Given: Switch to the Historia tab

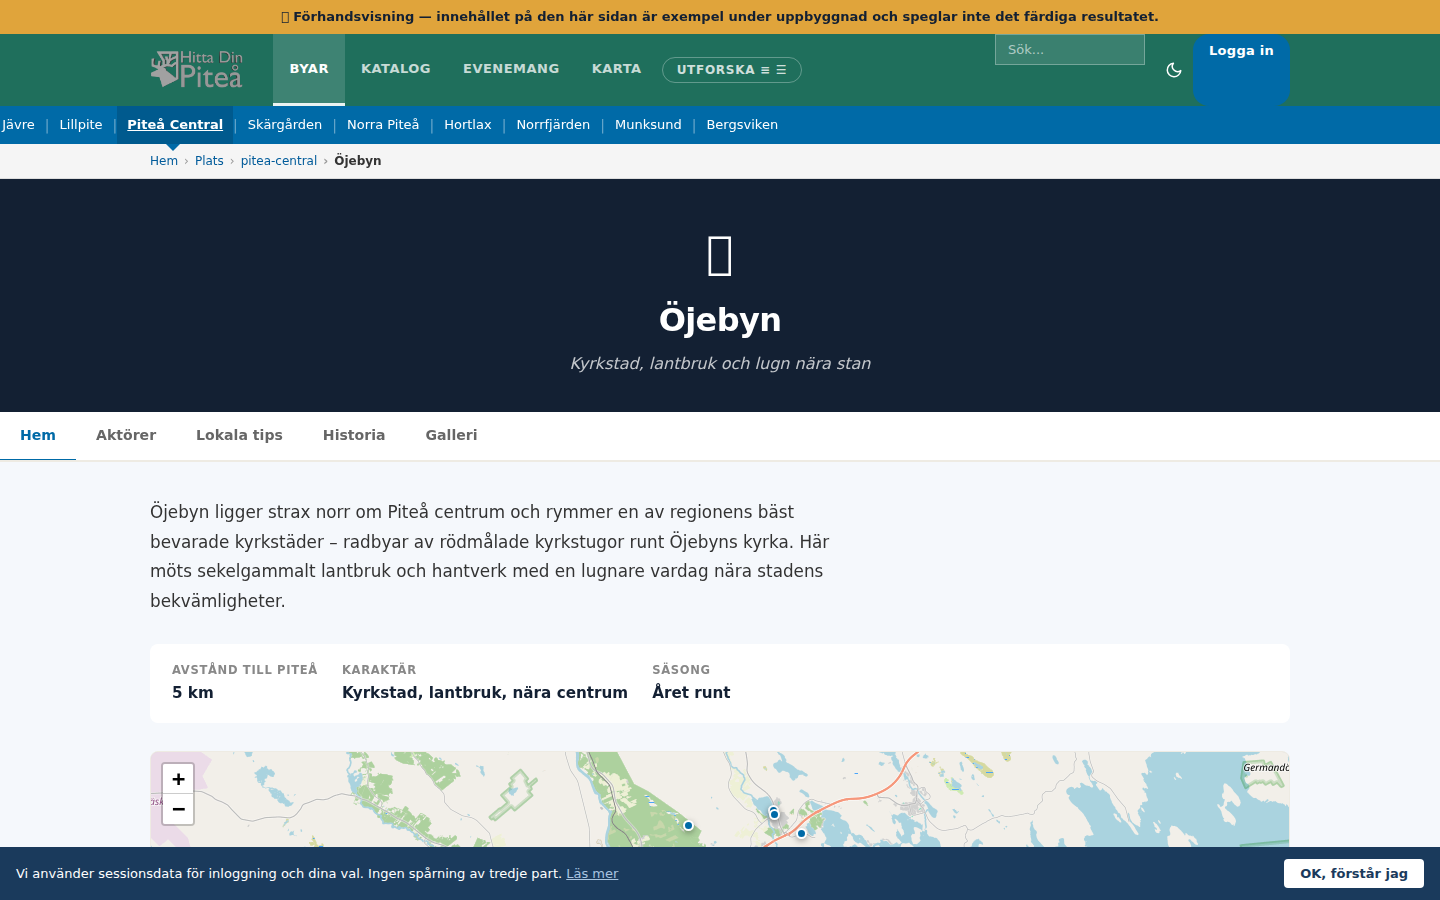Looking at the screenshot, I should pyautogui.click(x=354, y=436).
